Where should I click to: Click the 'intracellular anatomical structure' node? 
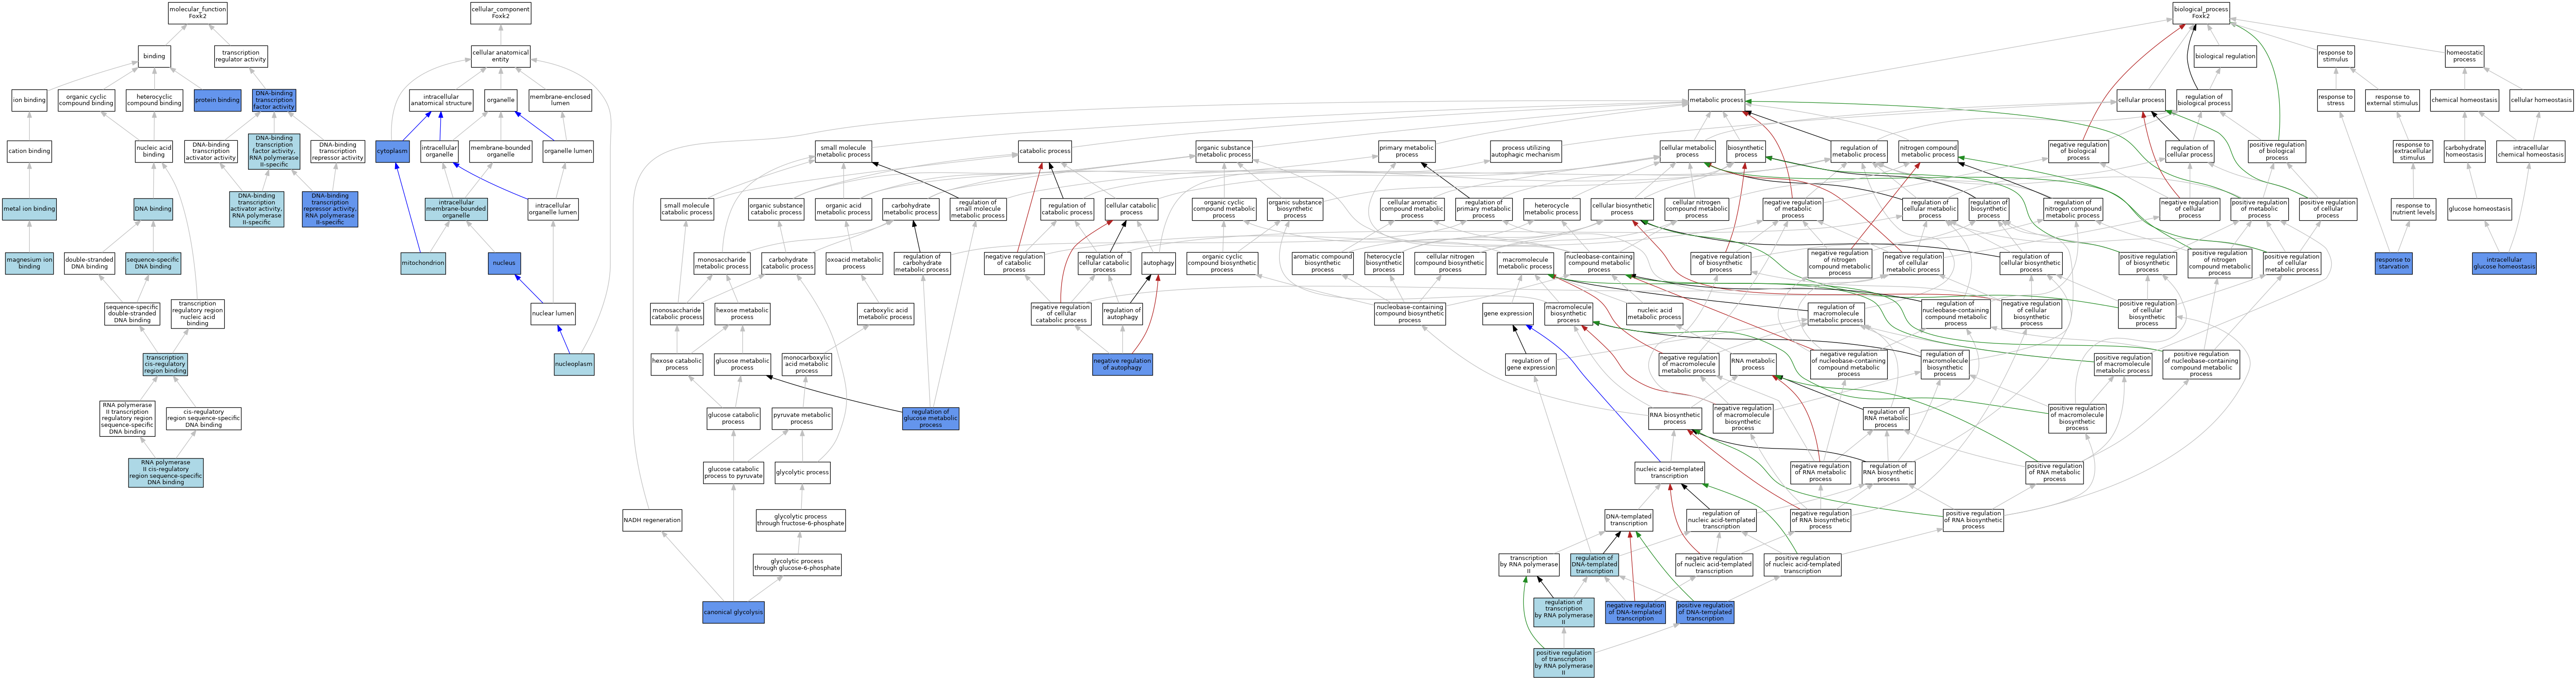pos(441,100)
